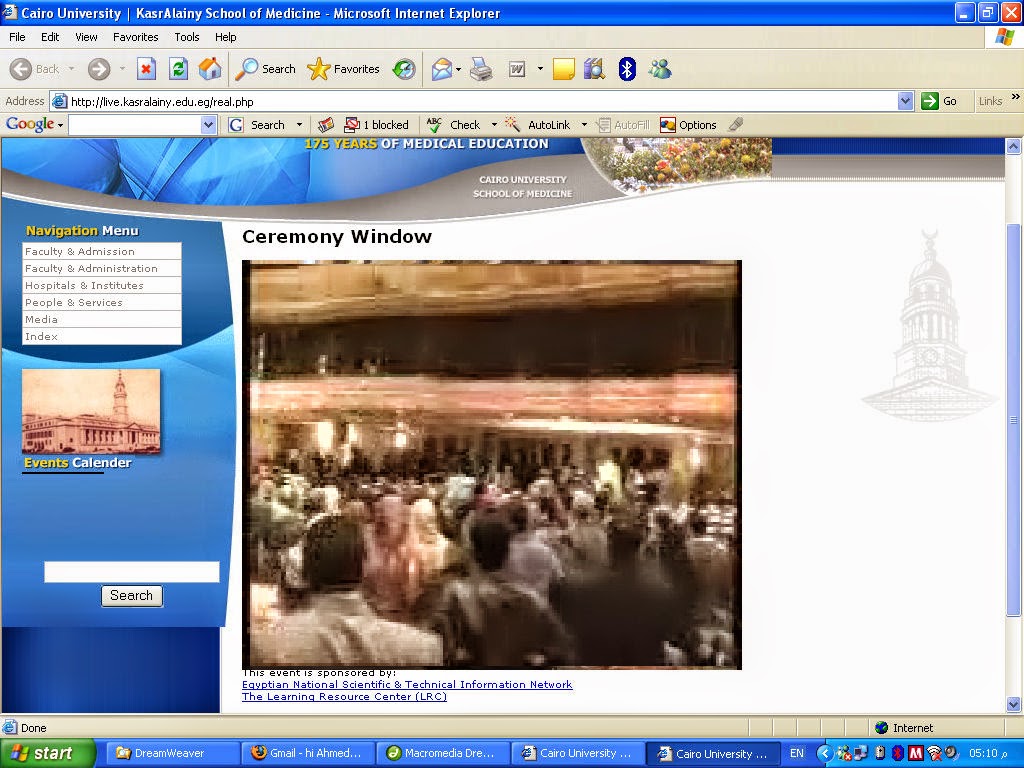Click the Forward arrow in the toolbar
Viewport: 1024px width, 768px height.
[99, 69]
